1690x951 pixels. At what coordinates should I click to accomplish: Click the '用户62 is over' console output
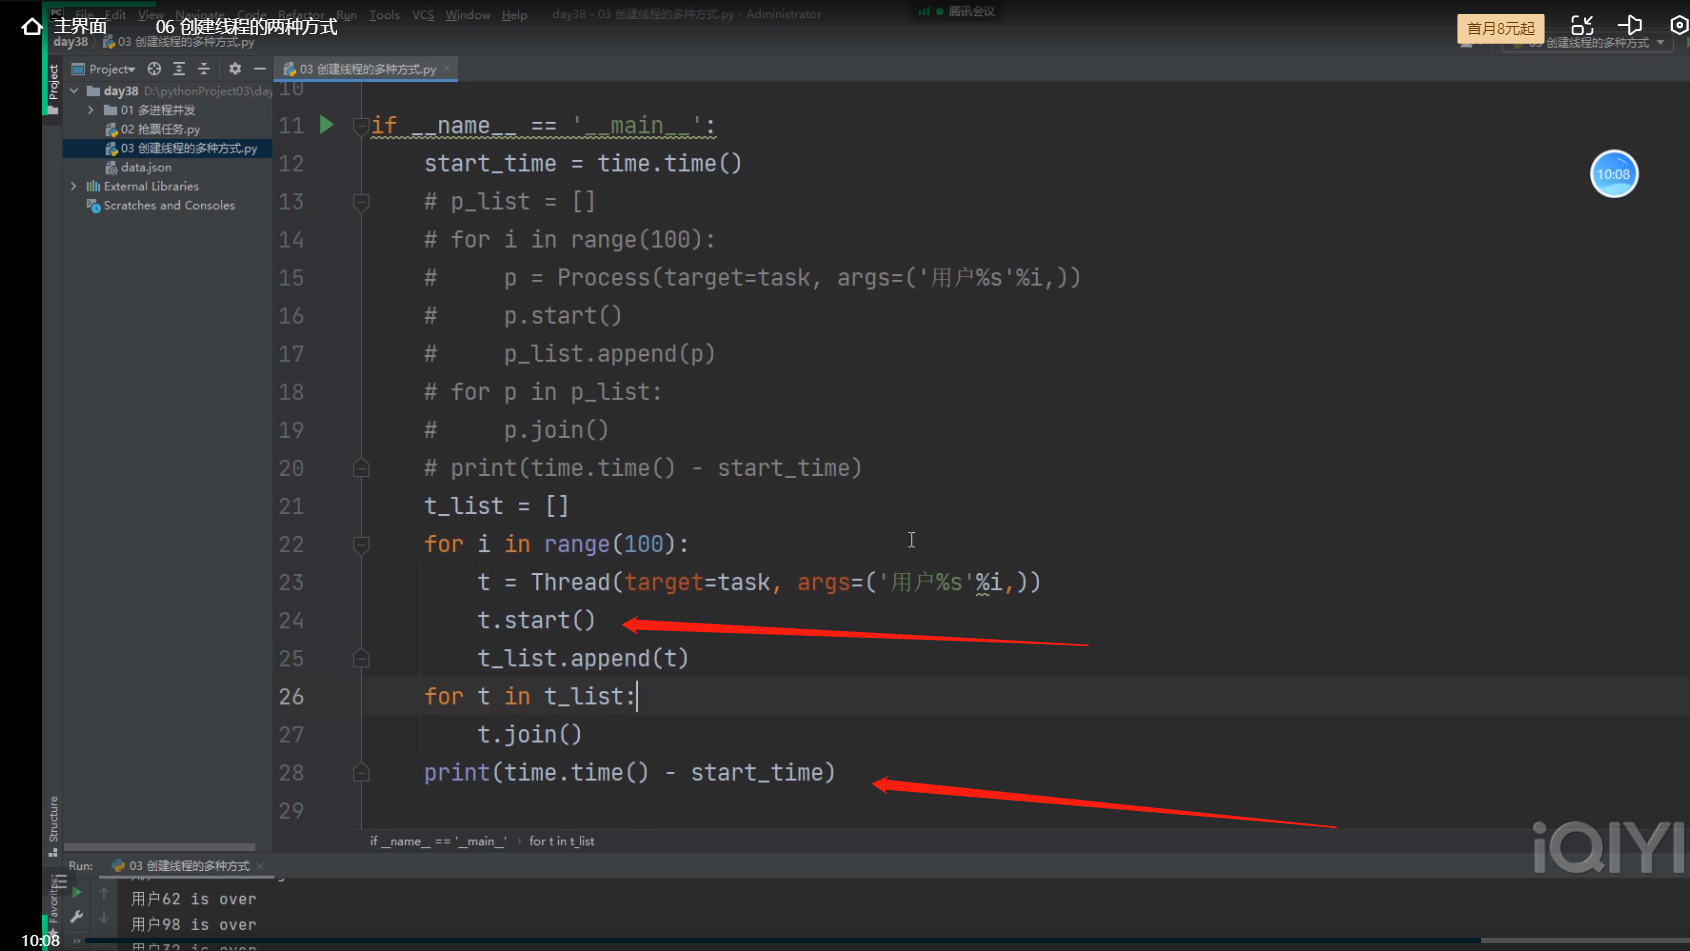coord(194,899)
